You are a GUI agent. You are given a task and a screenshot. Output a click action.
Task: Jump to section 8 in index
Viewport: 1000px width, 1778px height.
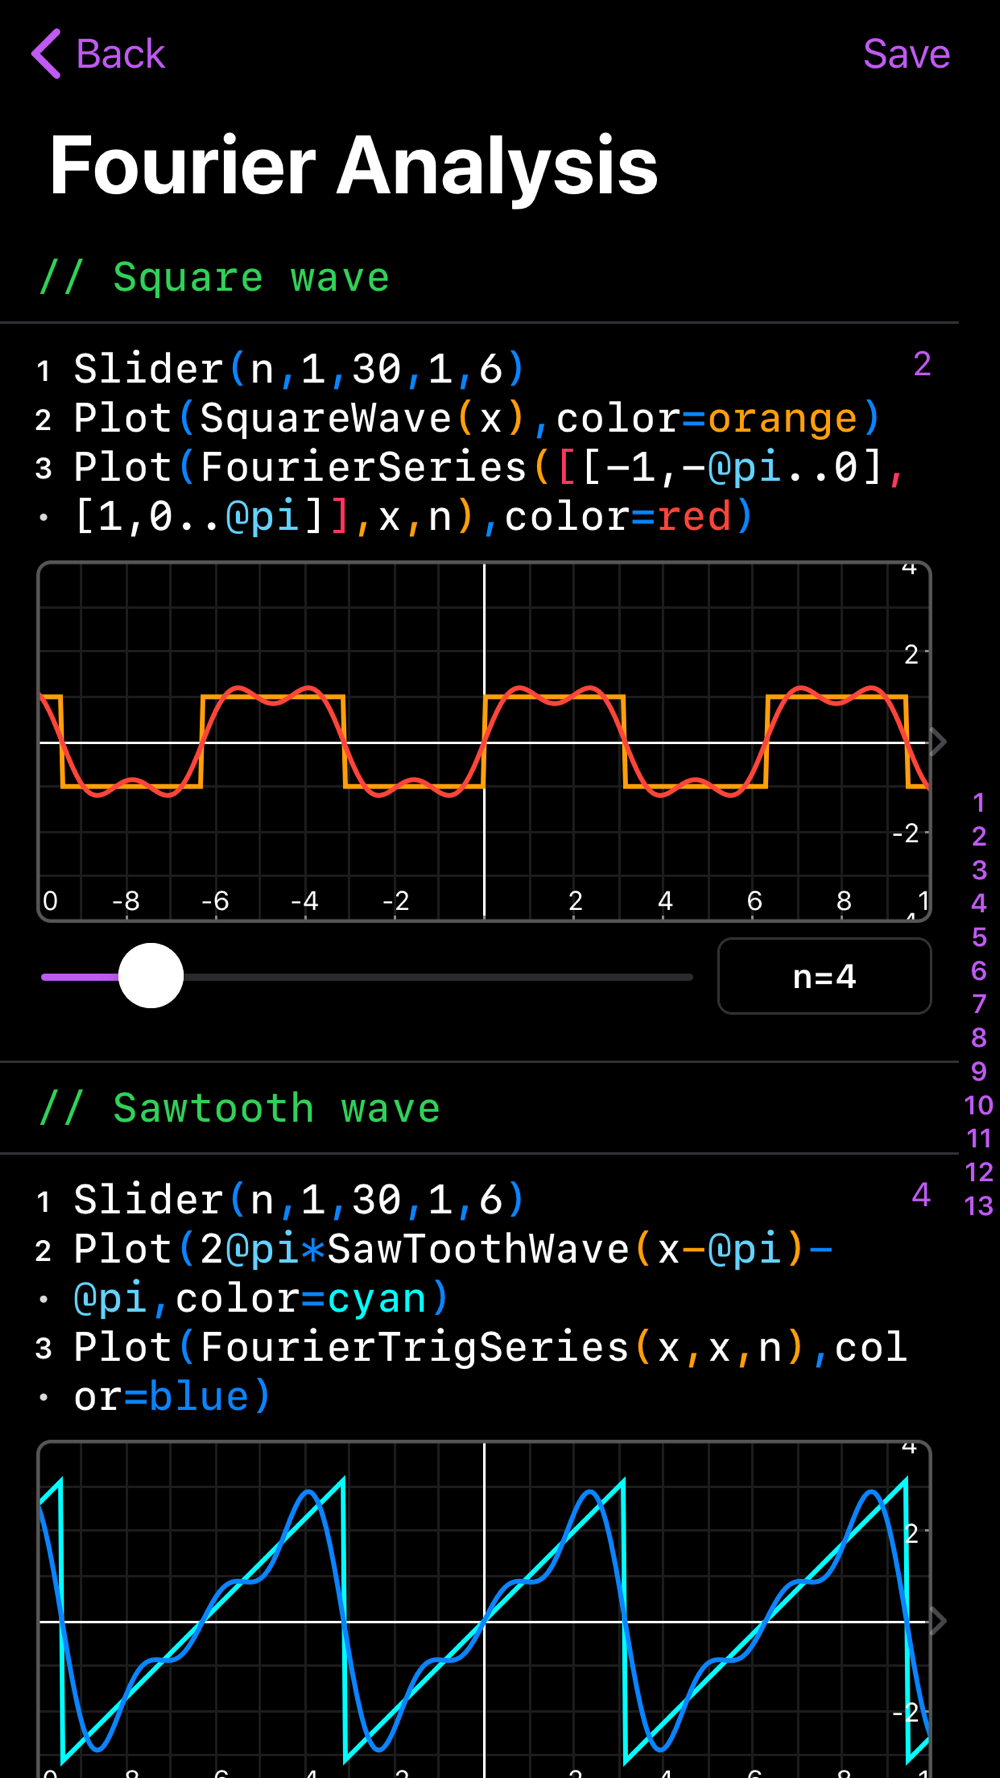coord(979,1038)
